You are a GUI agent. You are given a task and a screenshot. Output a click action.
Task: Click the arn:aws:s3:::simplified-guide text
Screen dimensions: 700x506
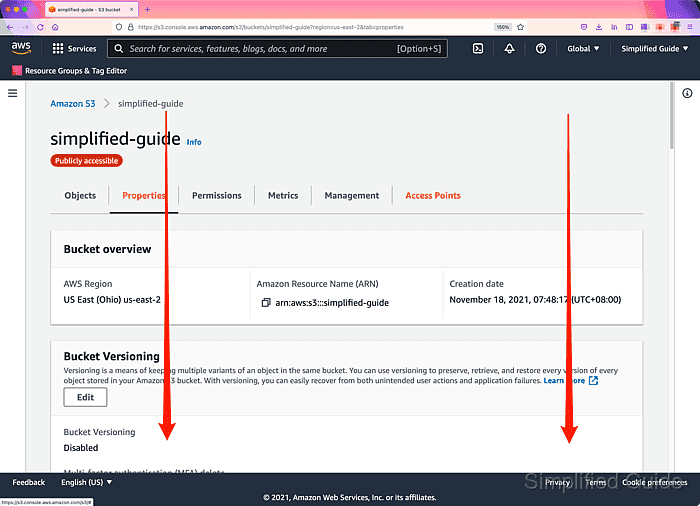(x=332, y=303)
